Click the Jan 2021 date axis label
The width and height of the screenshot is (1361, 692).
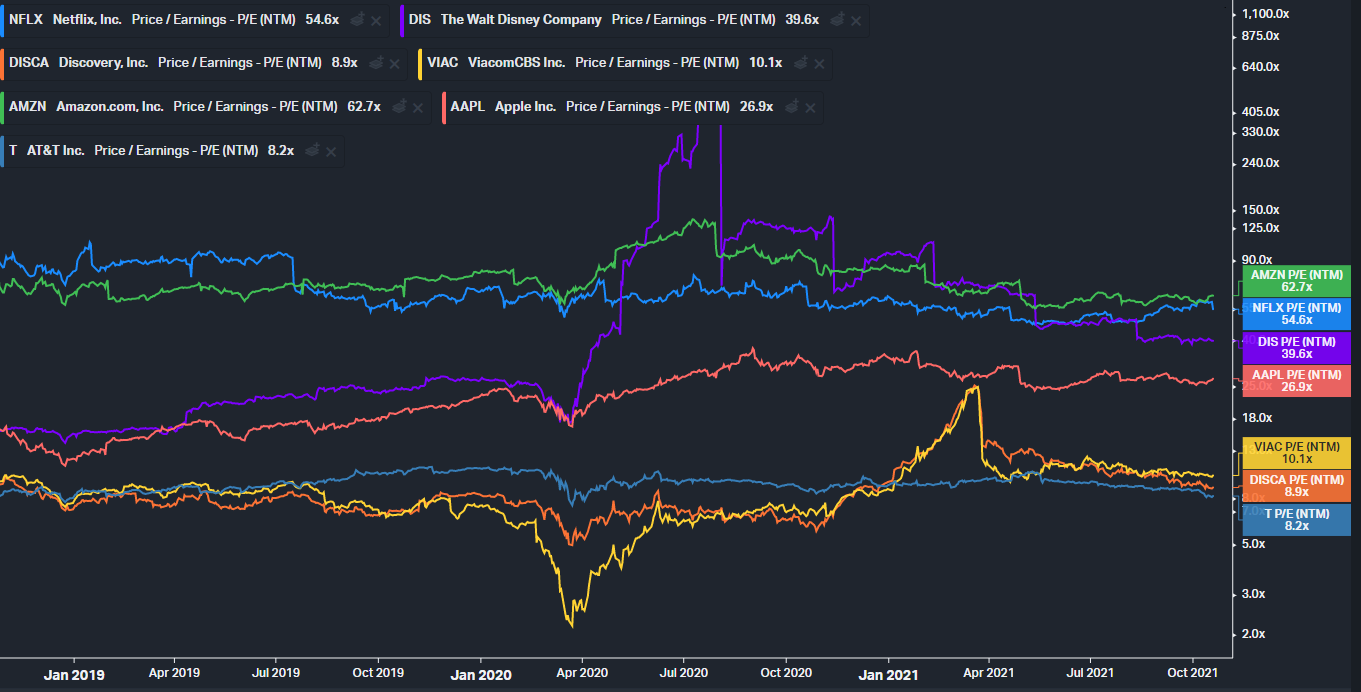889,674
